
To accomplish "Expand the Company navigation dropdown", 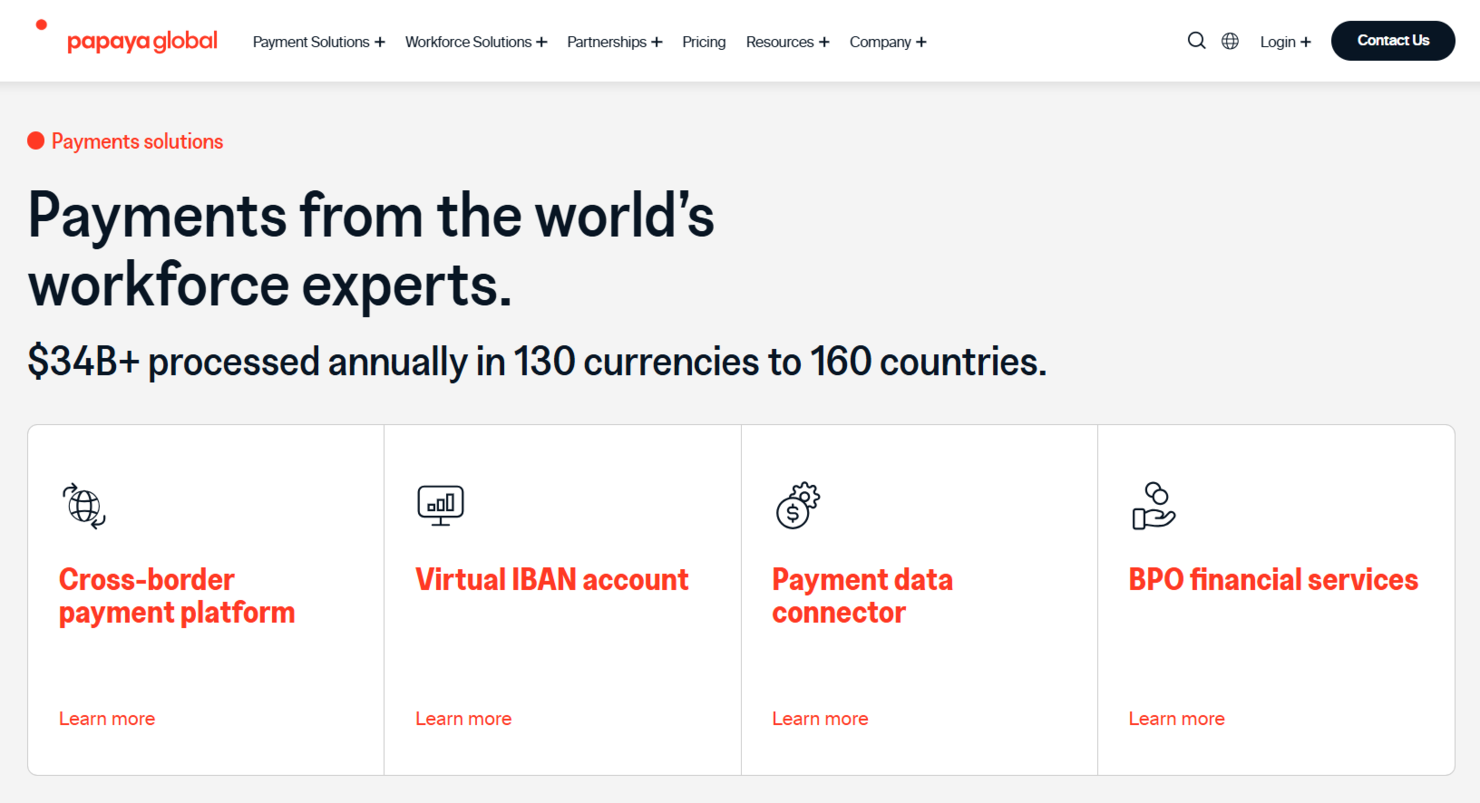I will pyautogui.click(x=887, y=42).
